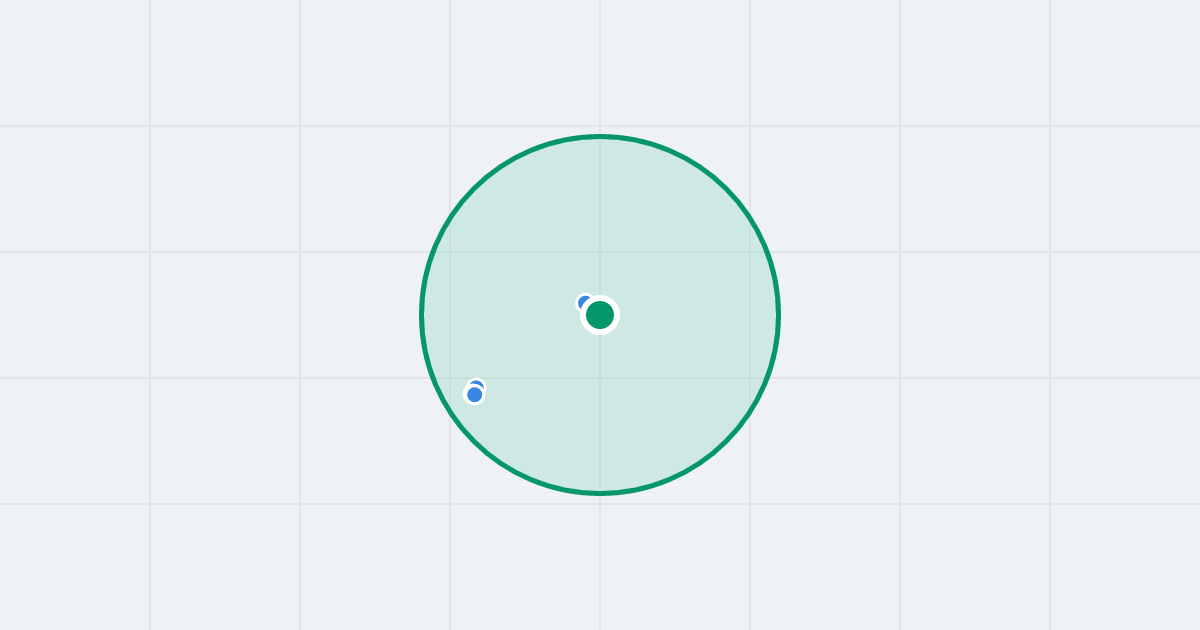Image resolution: width=1200 pixels, height=630 pixels.
Task: Click the vertical grid line below the green circle
Action: click(x=600, y=563)
